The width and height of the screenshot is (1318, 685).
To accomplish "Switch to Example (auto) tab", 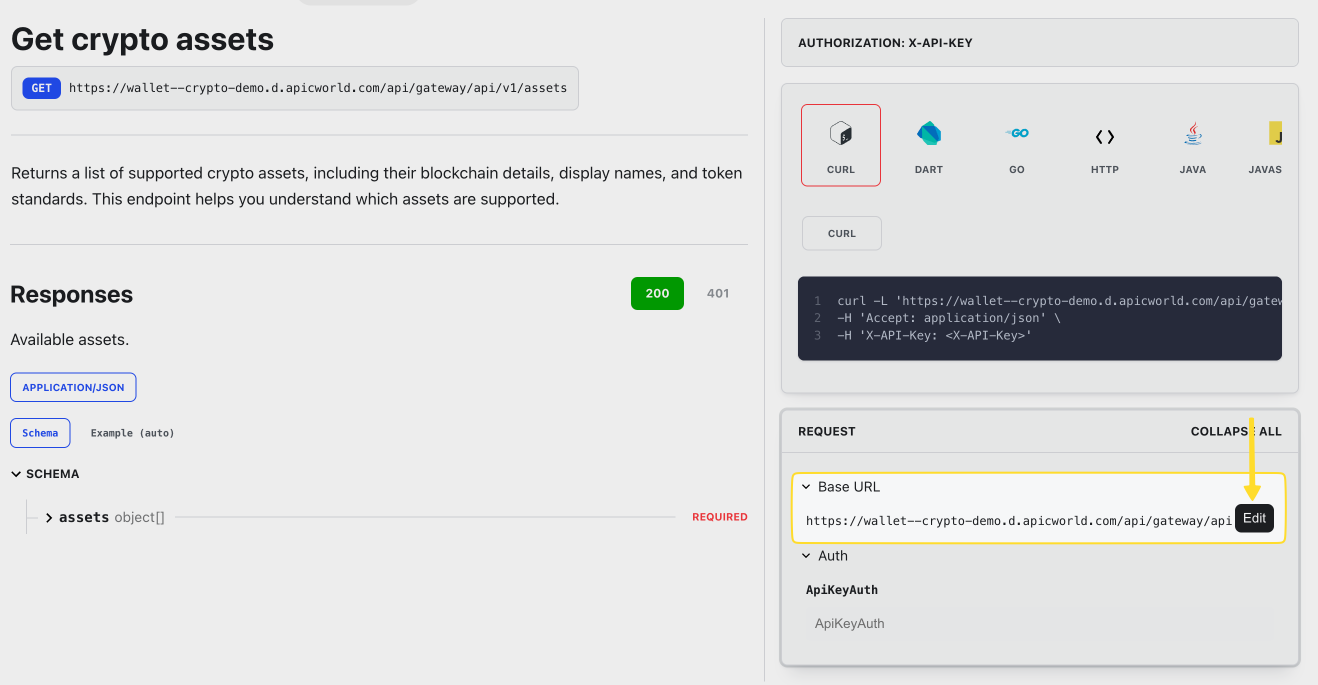I will 132,433.
